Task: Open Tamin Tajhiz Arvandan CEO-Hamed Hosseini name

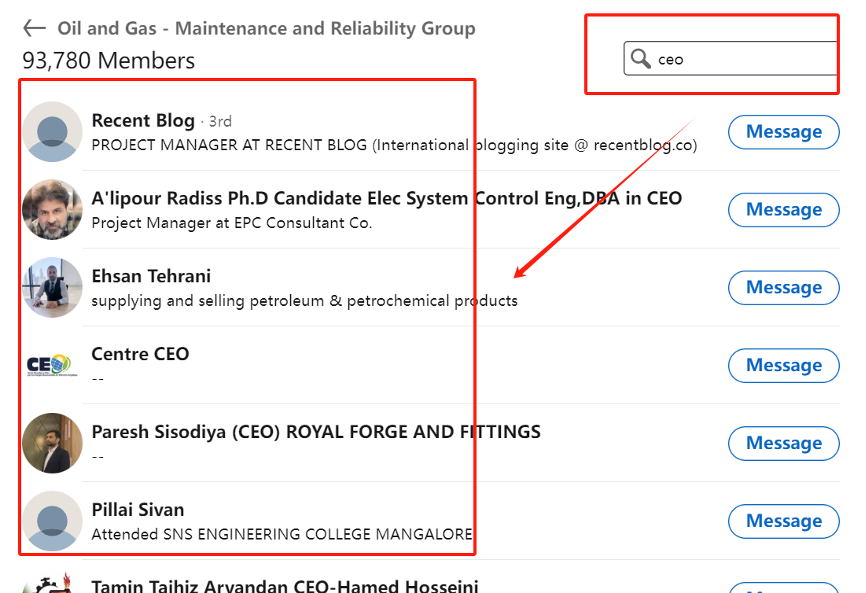Action: (285, 585)
